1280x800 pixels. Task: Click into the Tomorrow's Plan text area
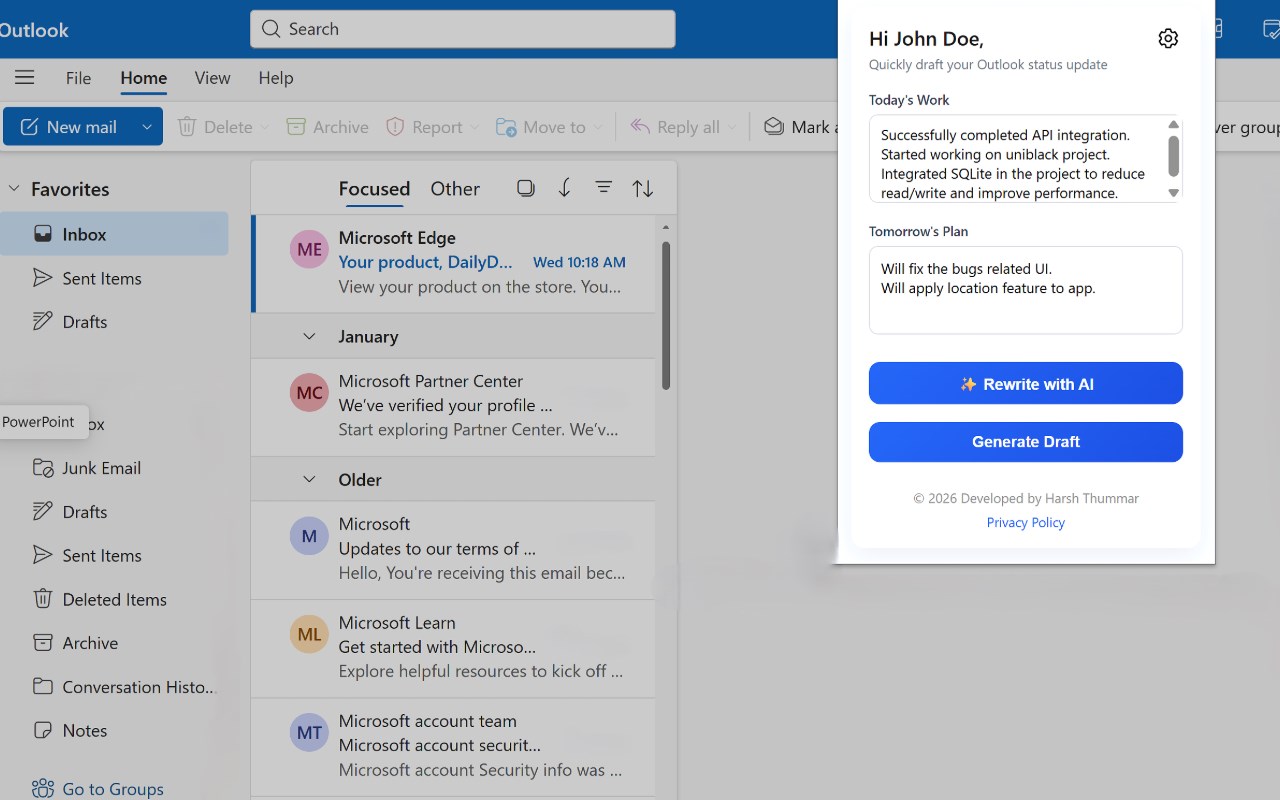(x=1026, y=290)
